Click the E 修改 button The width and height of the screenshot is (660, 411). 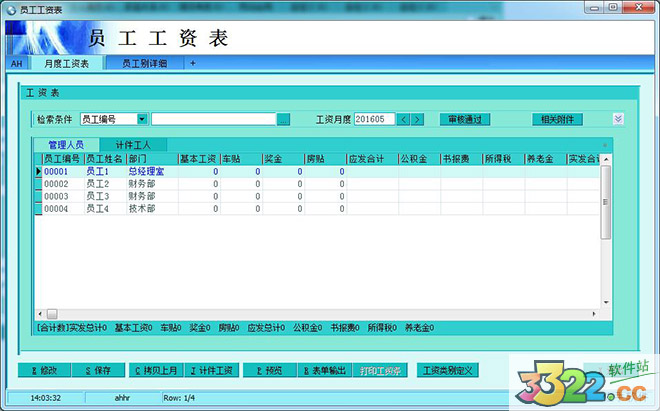click(45, 370)
